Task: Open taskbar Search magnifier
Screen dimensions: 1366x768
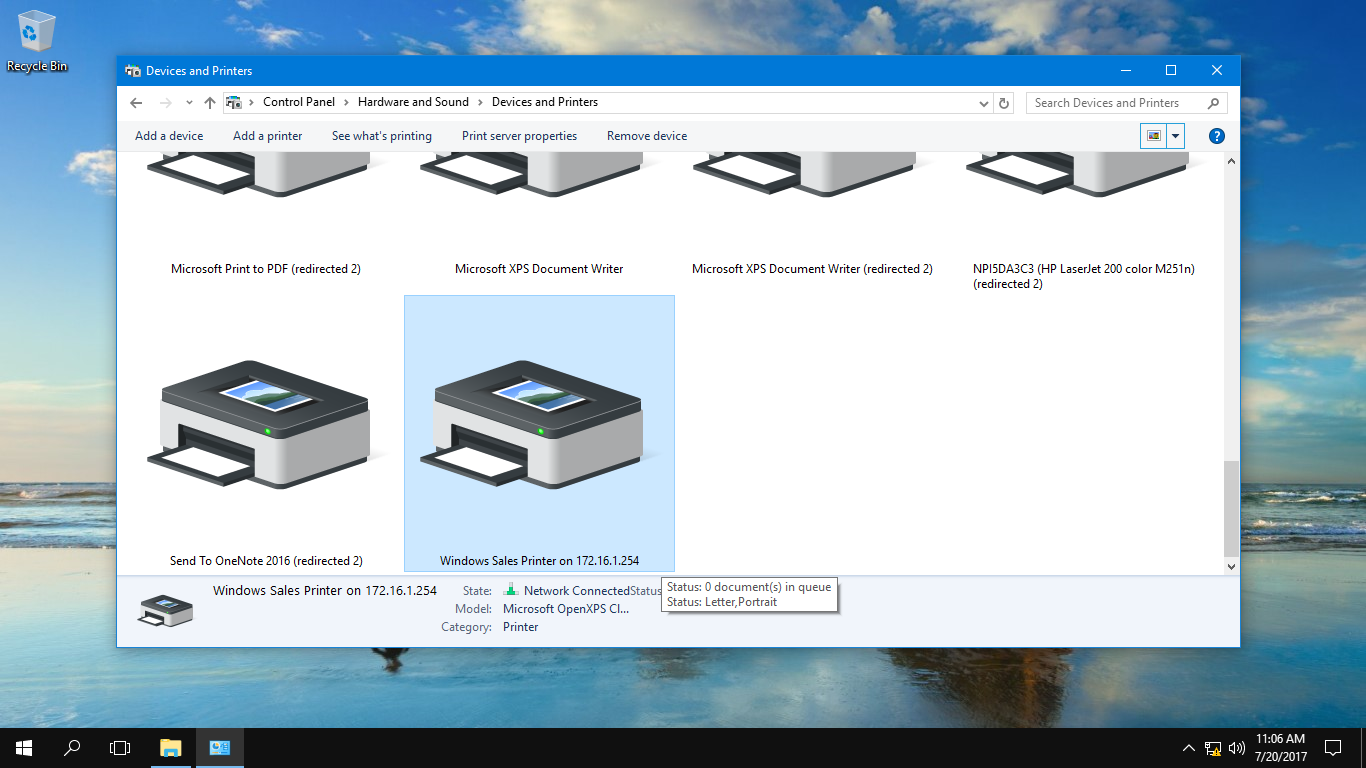Action: (72, 748)
